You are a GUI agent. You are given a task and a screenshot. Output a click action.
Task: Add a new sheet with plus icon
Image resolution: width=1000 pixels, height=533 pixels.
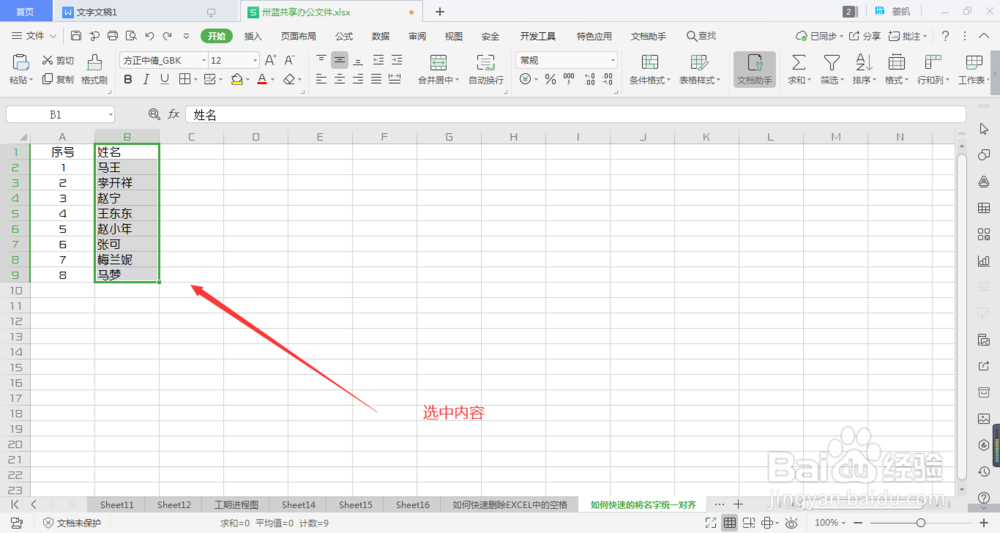tap(738, 504)
